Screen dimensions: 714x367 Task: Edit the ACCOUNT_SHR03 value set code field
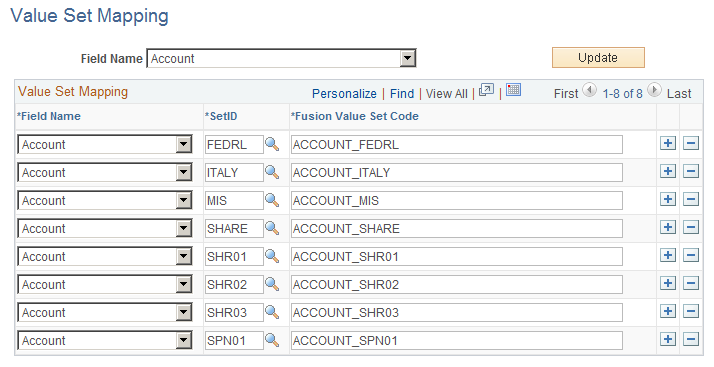pos(457,313)
